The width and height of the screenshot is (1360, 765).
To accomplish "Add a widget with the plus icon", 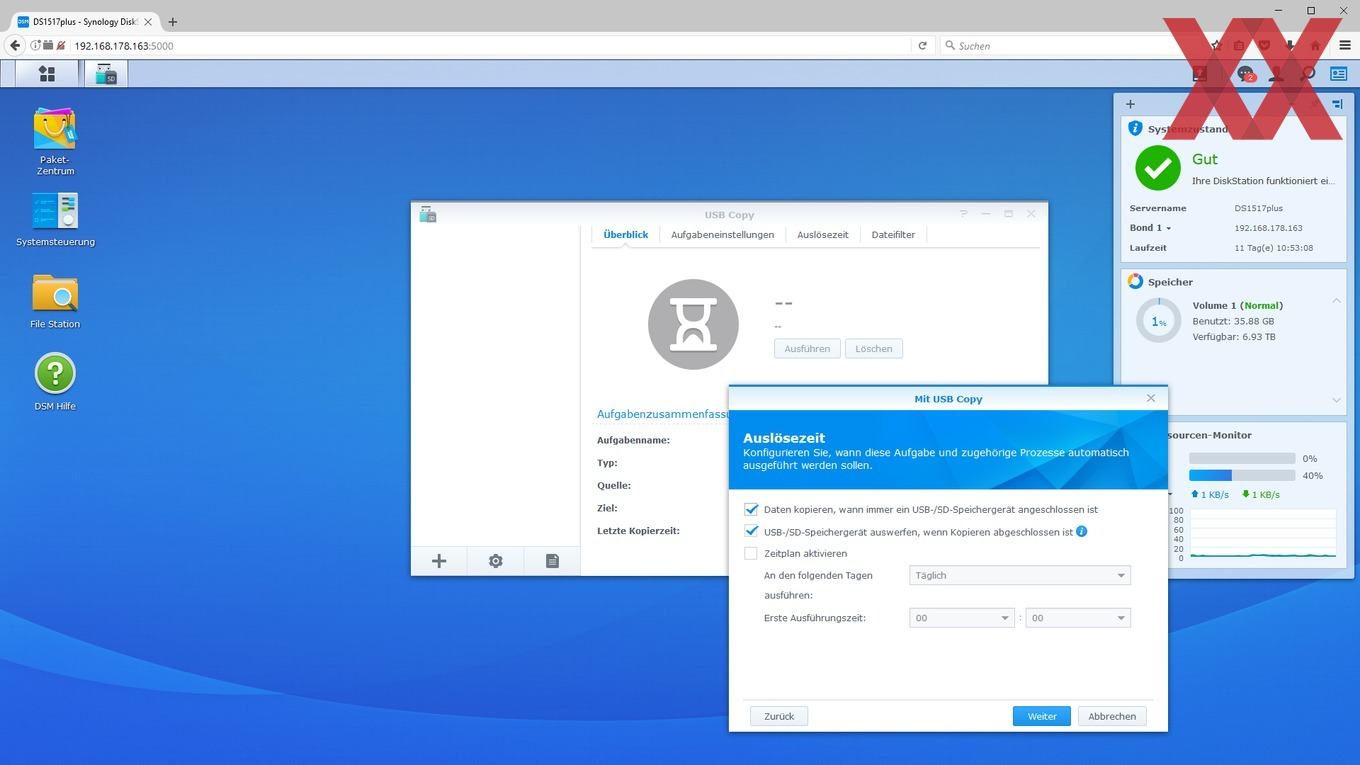I will pyautogui.click(x=1130, y=104).
